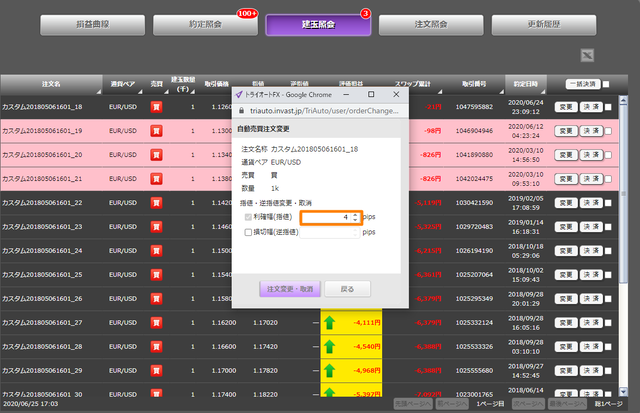640x413 pixels.
Task: Click トライオートFX icon in popup title bar
Action: tap(239, 95)
